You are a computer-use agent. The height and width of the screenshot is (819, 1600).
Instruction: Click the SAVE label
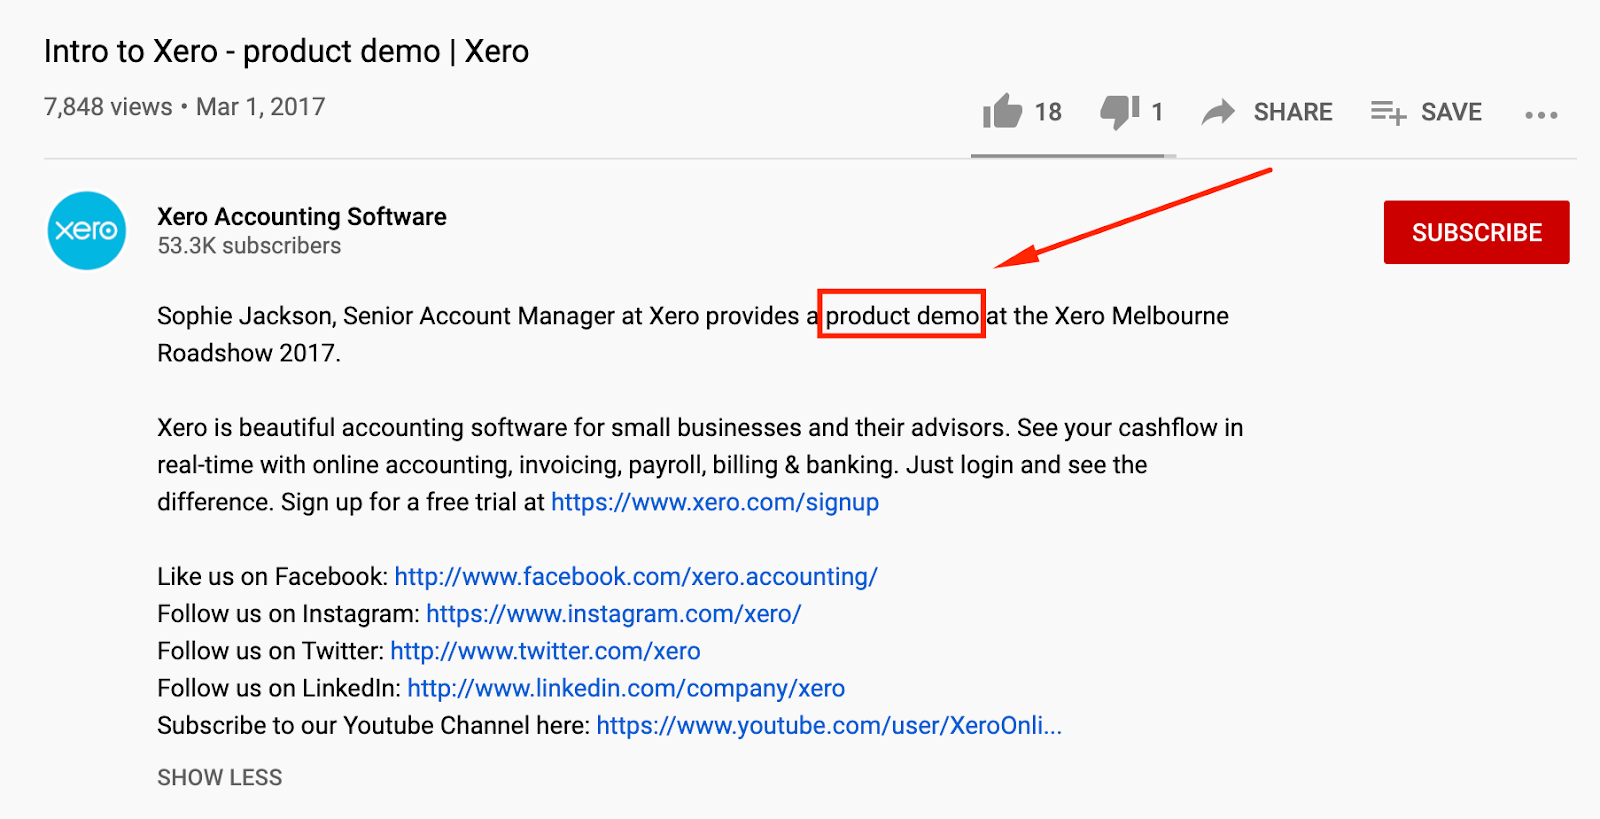[x=1451, y=112]
